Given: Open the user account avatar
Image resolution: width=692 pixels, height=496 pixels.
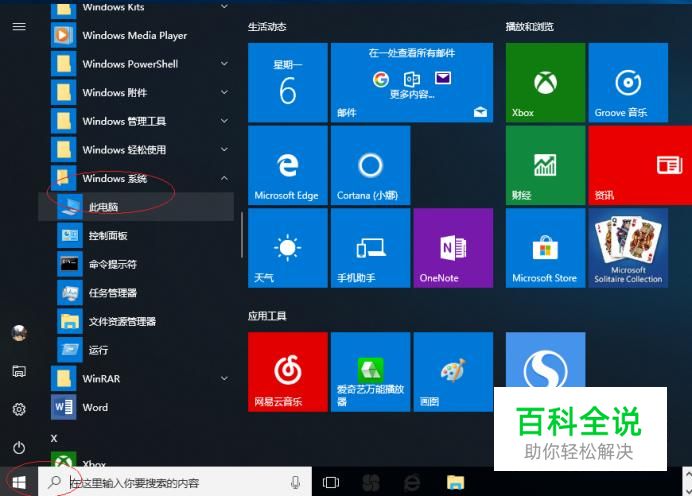Looking at the screenshot, I should pyautogui.click(x=19, y=333).
